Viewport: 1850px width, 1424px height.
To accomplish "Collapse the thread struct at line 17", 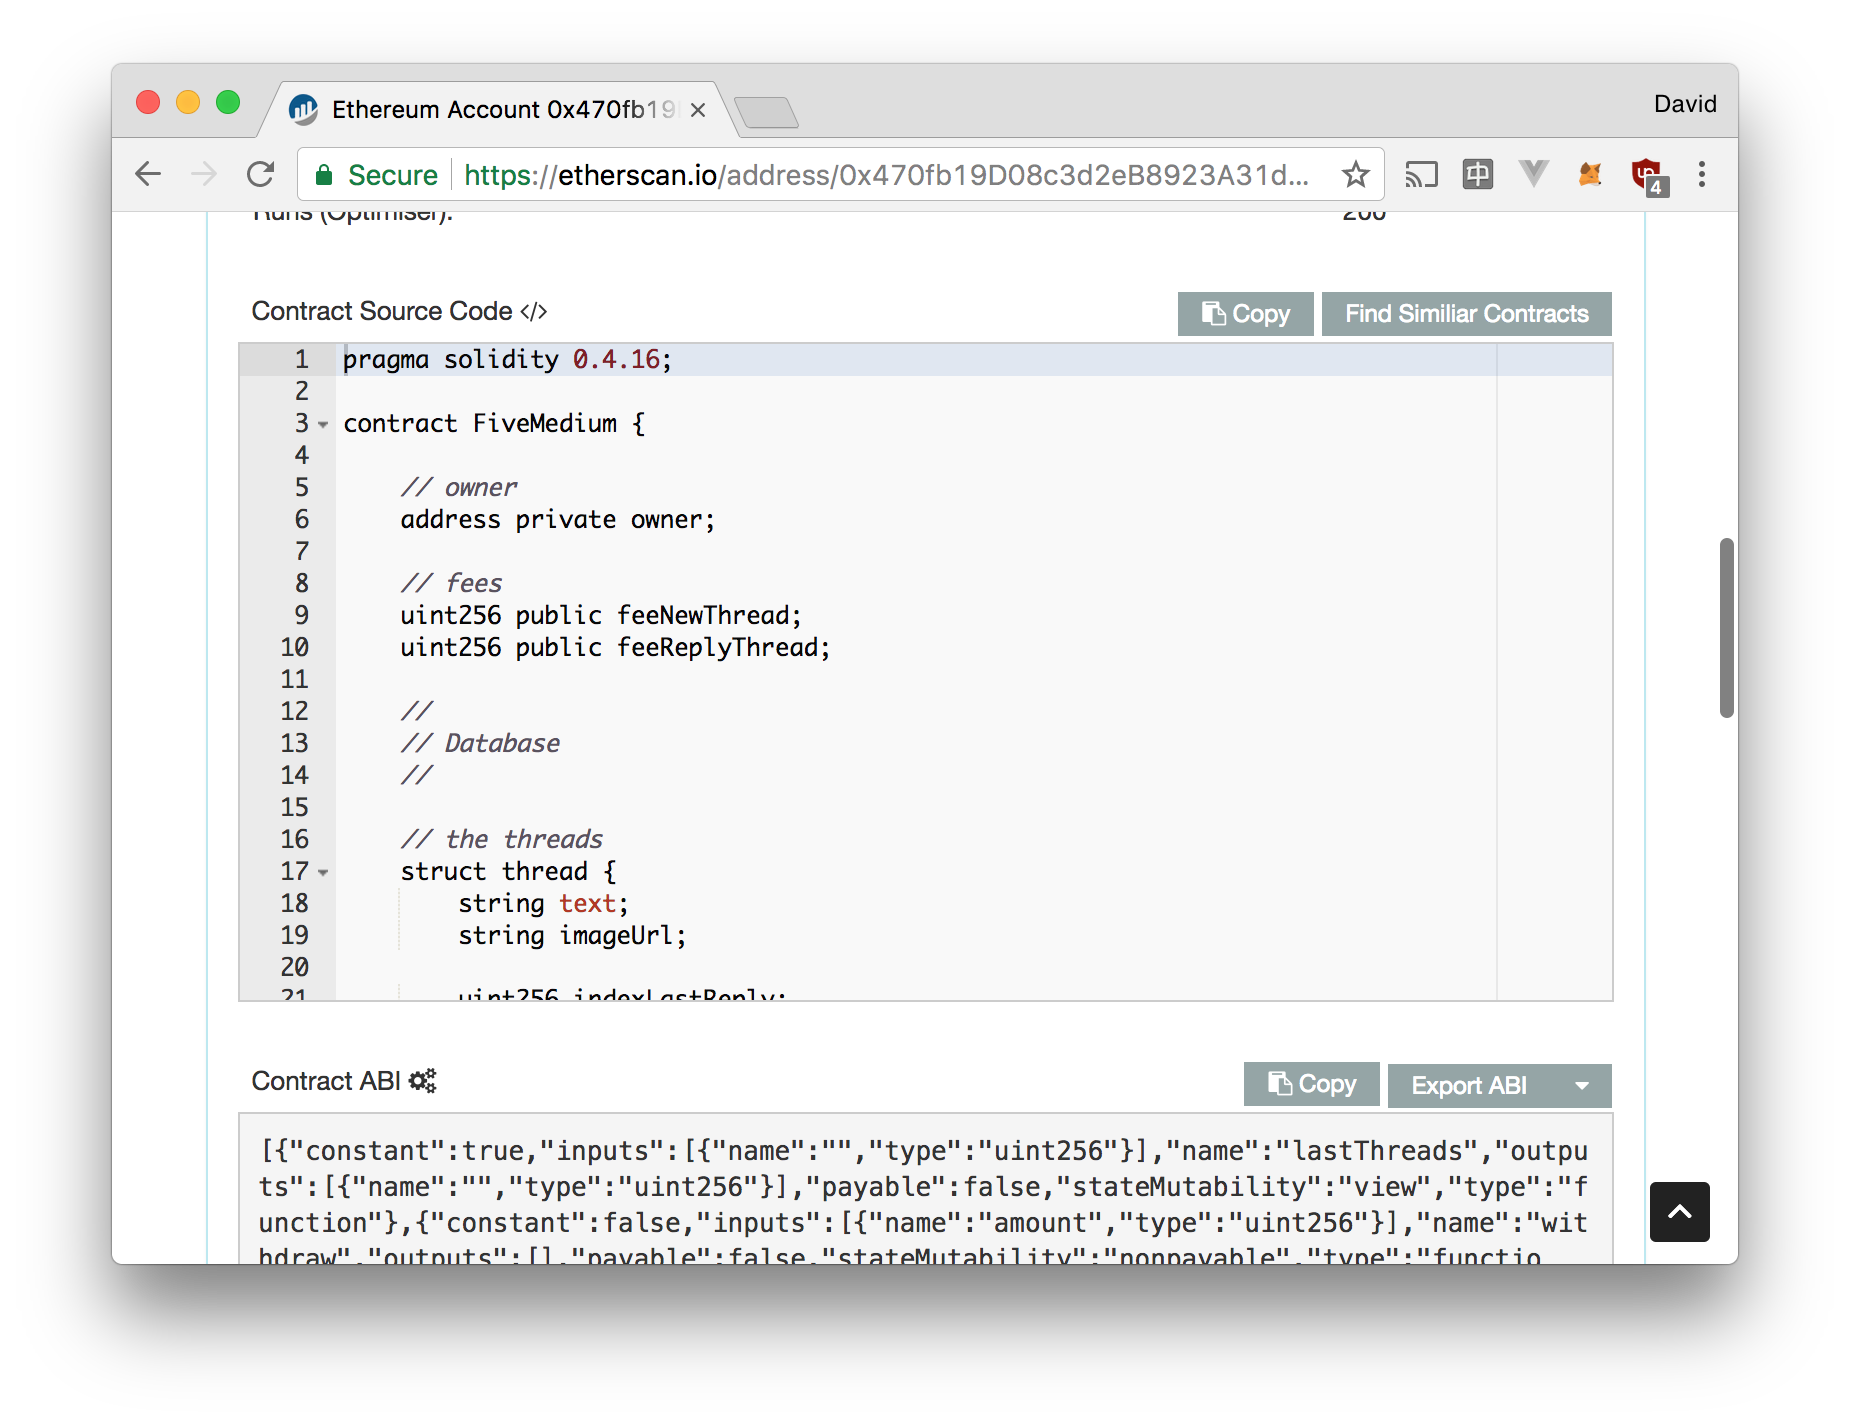I will click(322, 873).
